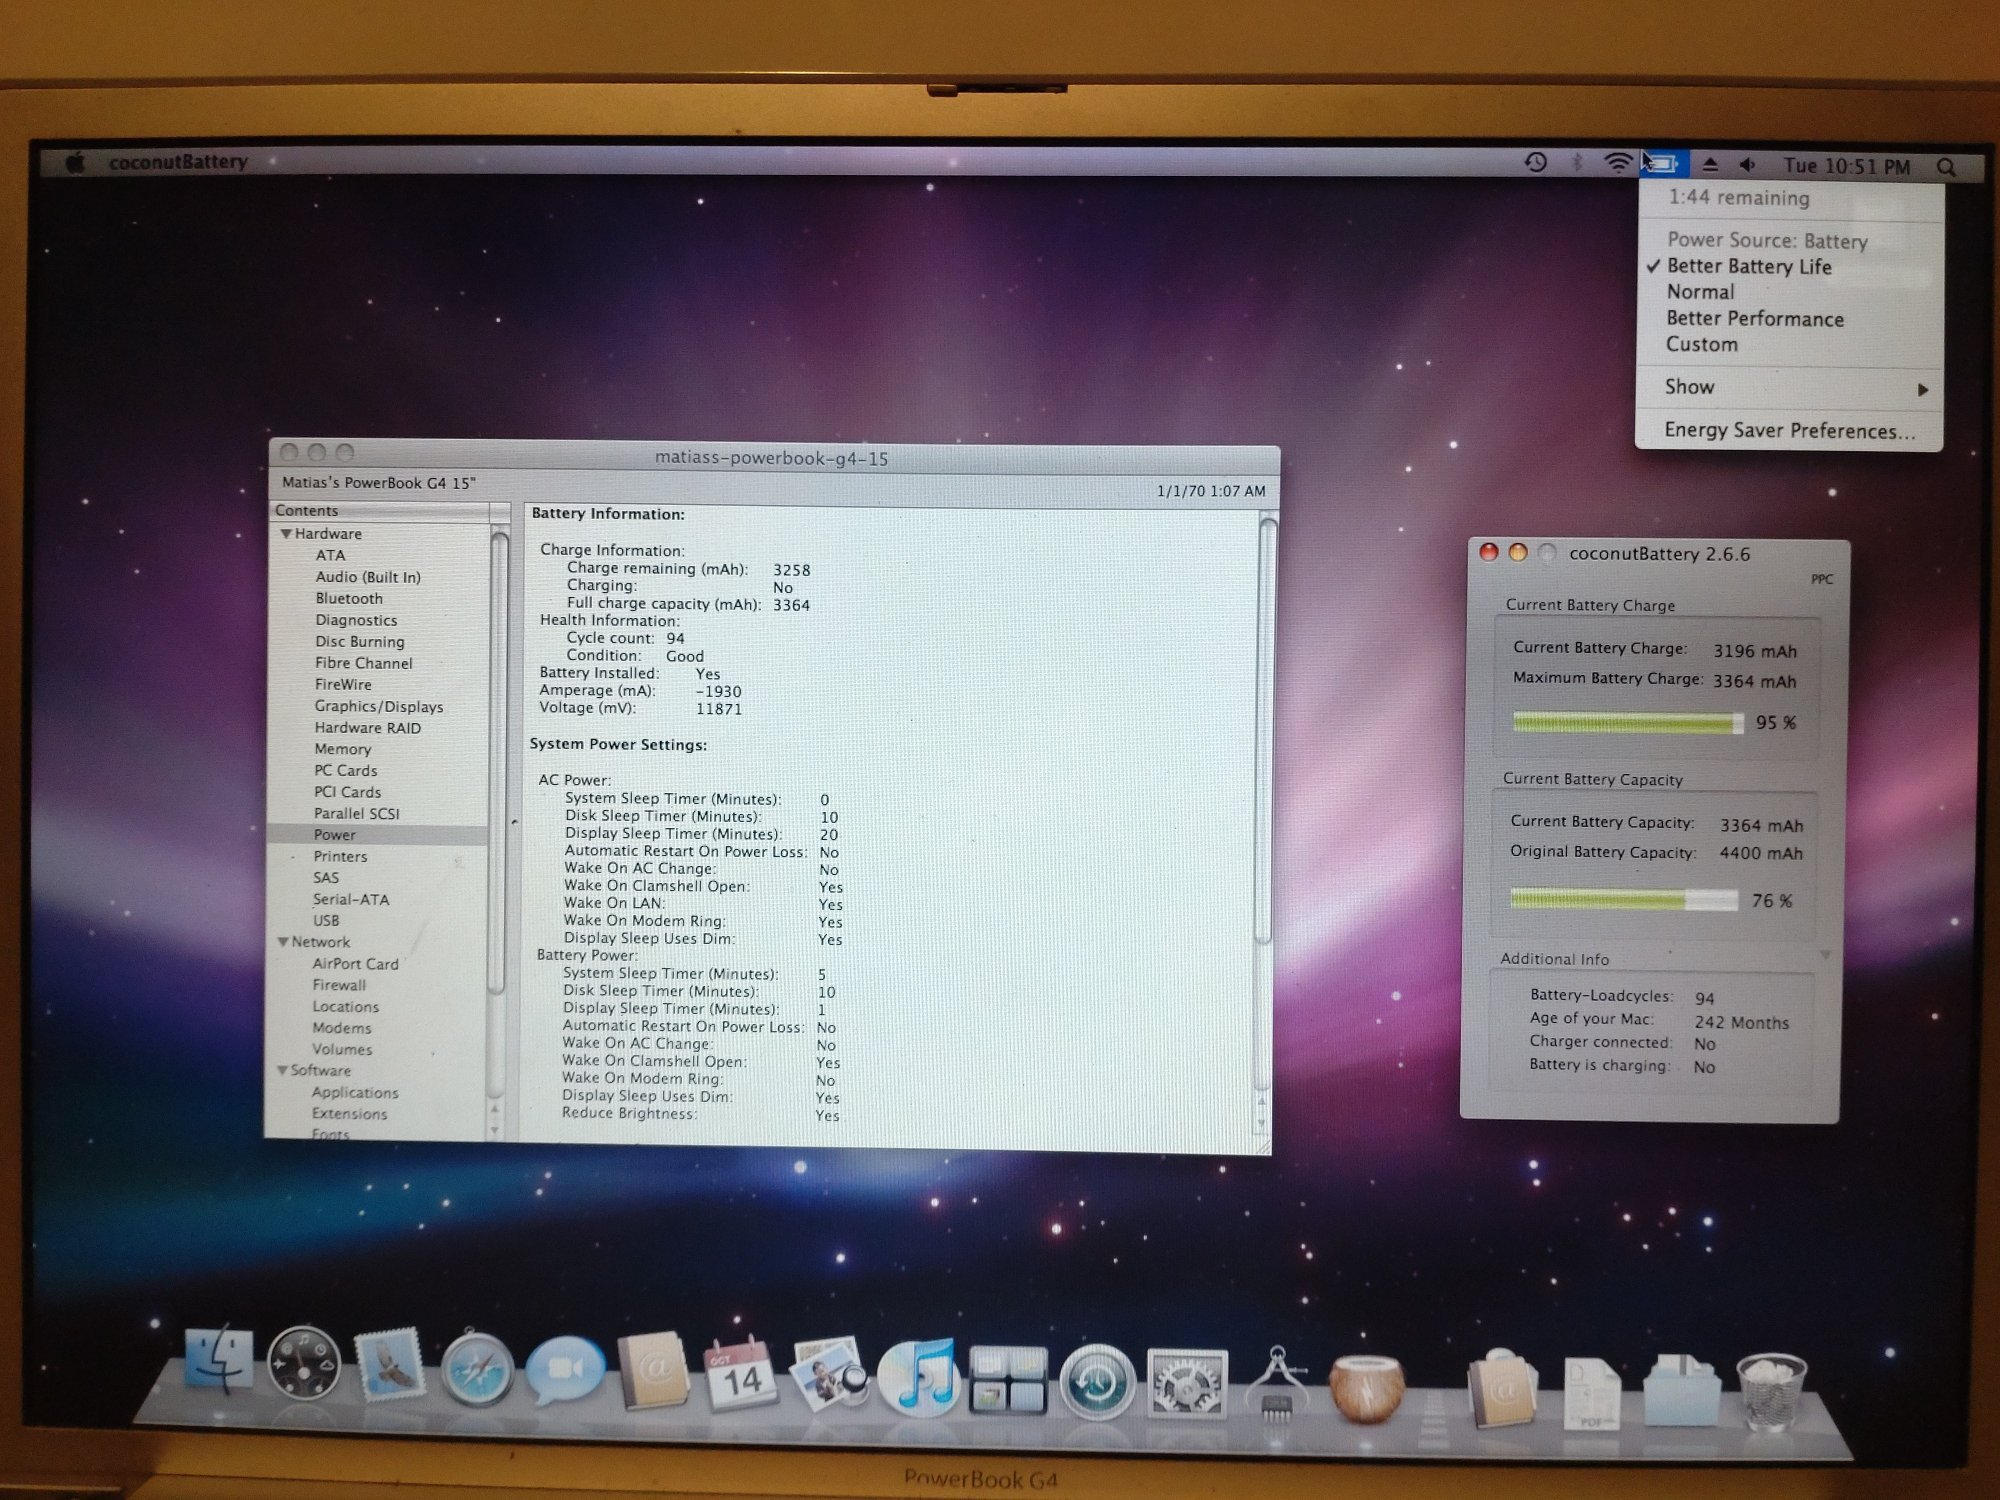This screenshot has height=1500, width=2000.
Task: Expand the Show submenu
Action: 1789,388
